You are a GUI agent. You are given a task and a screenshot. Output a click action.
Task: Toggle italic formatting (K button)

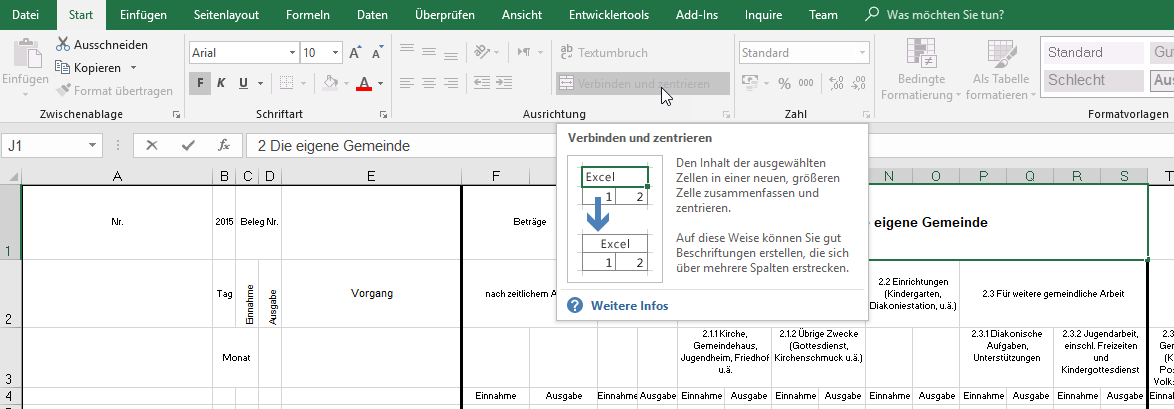point(221,83)
